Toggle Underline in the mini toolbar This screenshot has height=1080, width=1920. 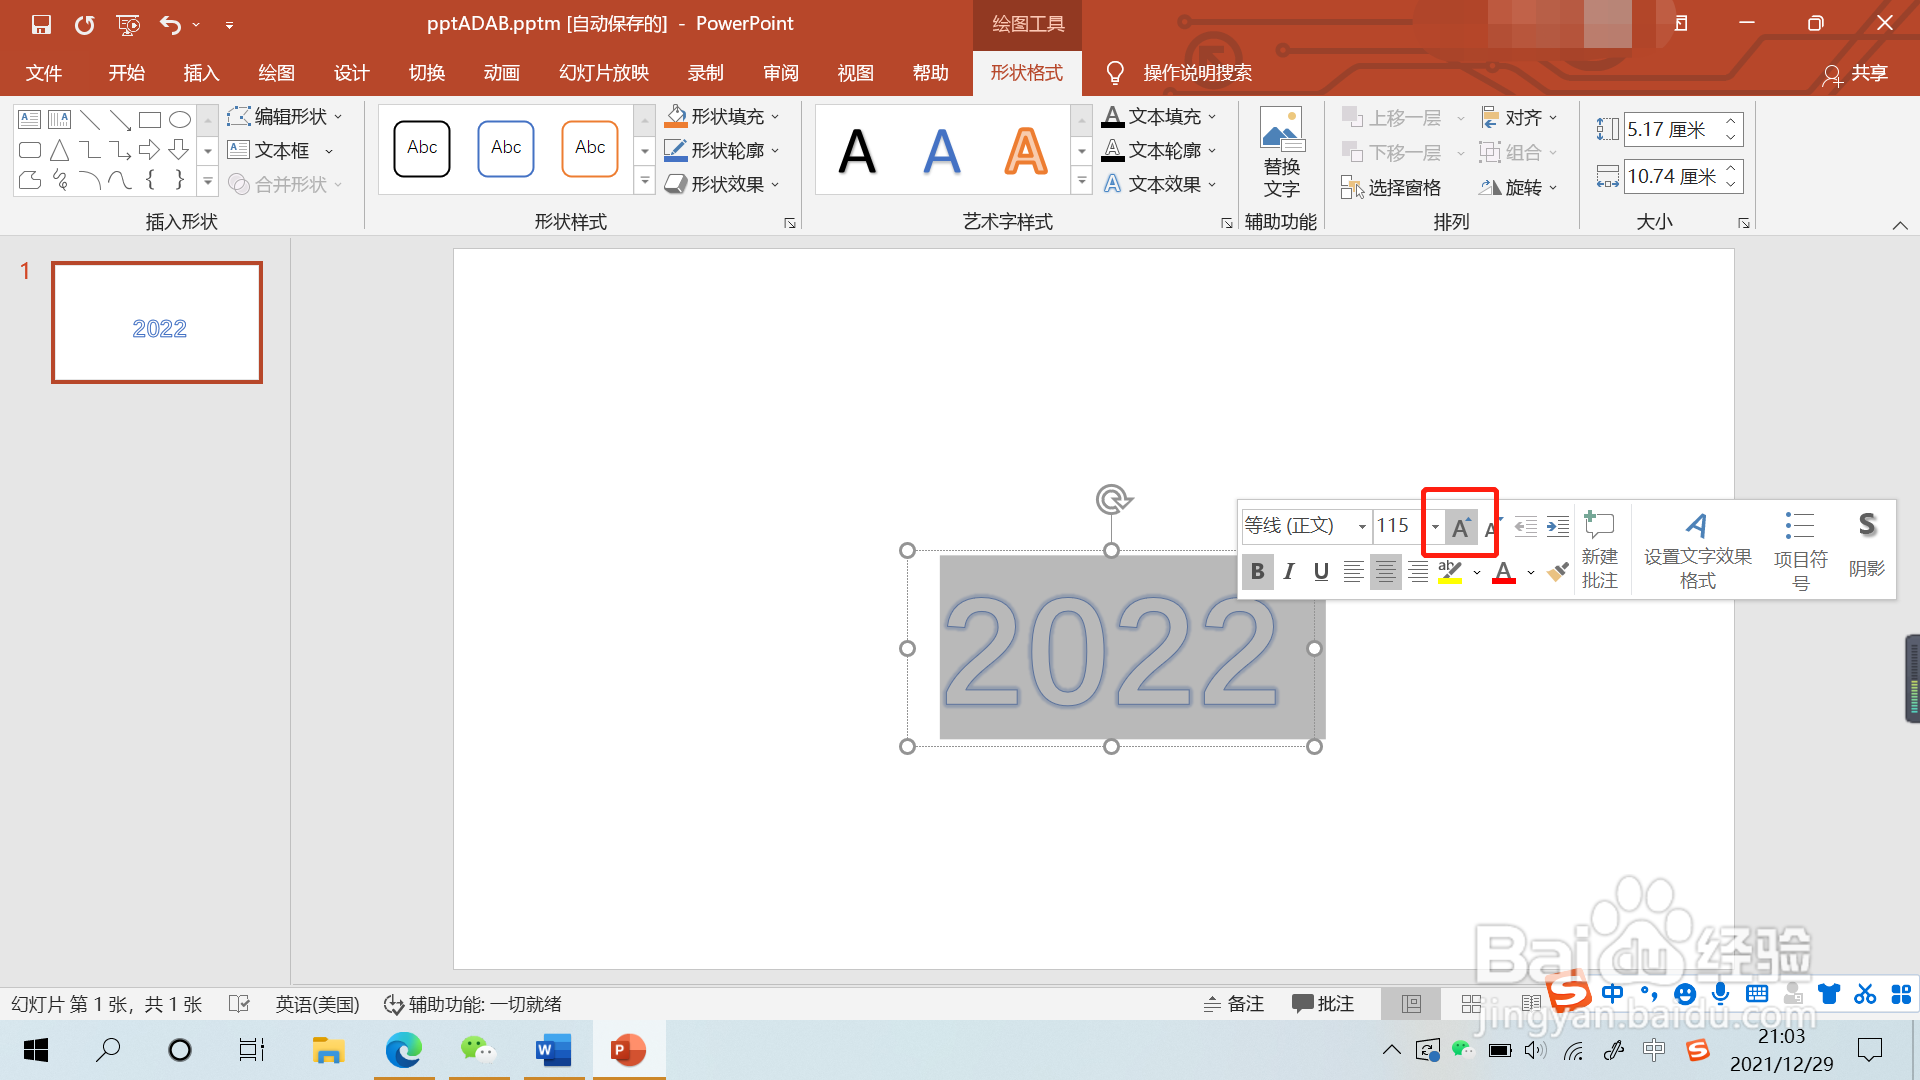click(x=1321, y=572)
